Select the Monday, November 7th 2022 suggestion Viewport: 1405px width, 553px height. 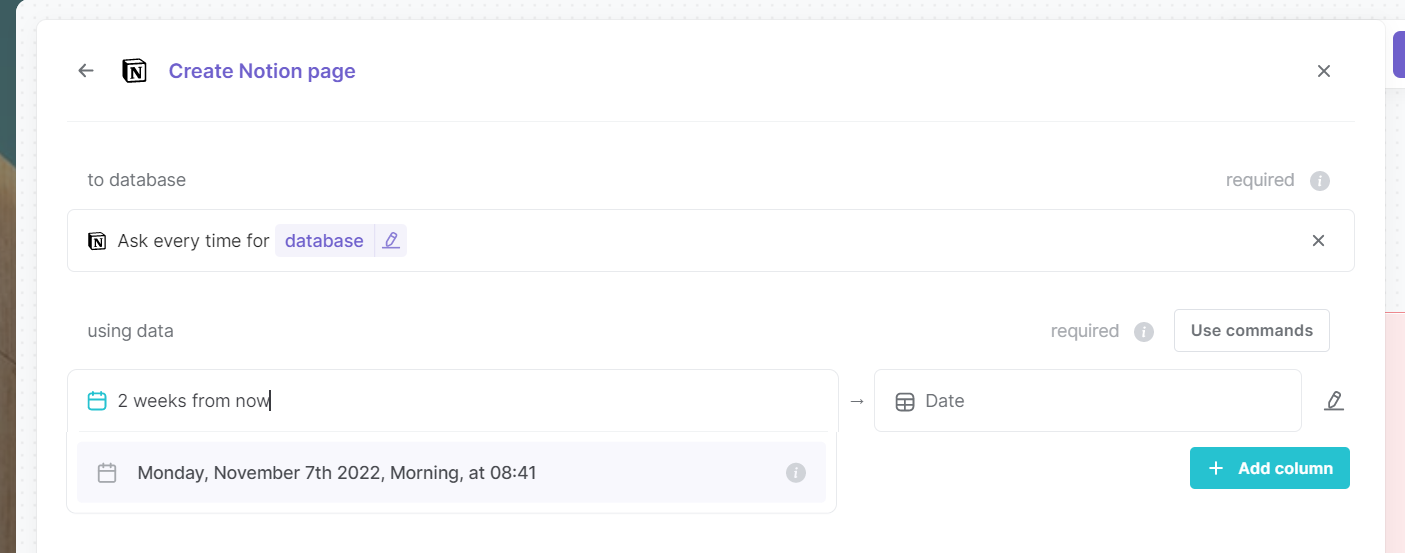[x=451, y=473]
